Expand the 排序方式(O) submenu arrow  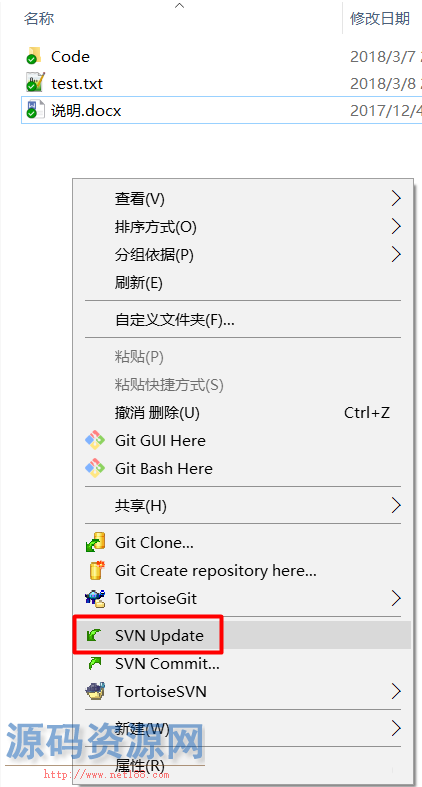[x=396, y=227]
